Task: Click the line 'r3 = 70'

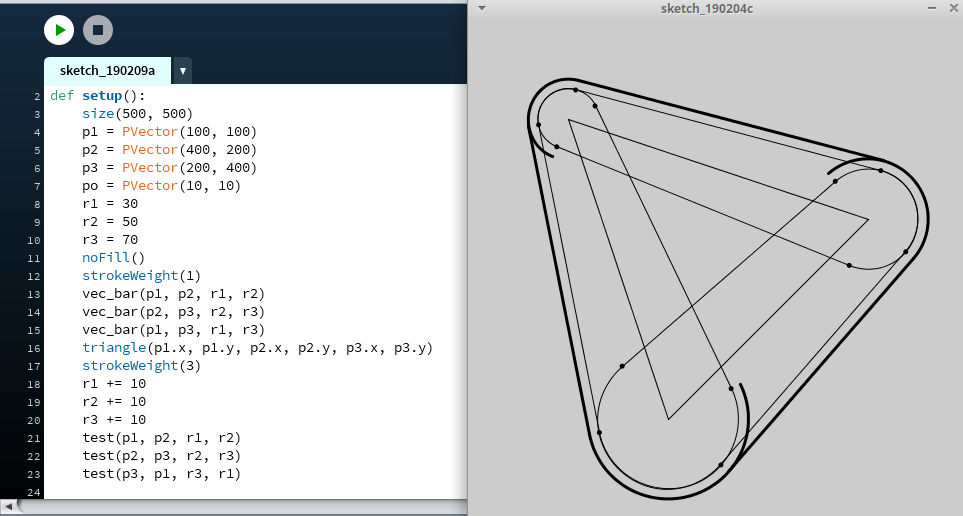Action: (x=110, y=240)
